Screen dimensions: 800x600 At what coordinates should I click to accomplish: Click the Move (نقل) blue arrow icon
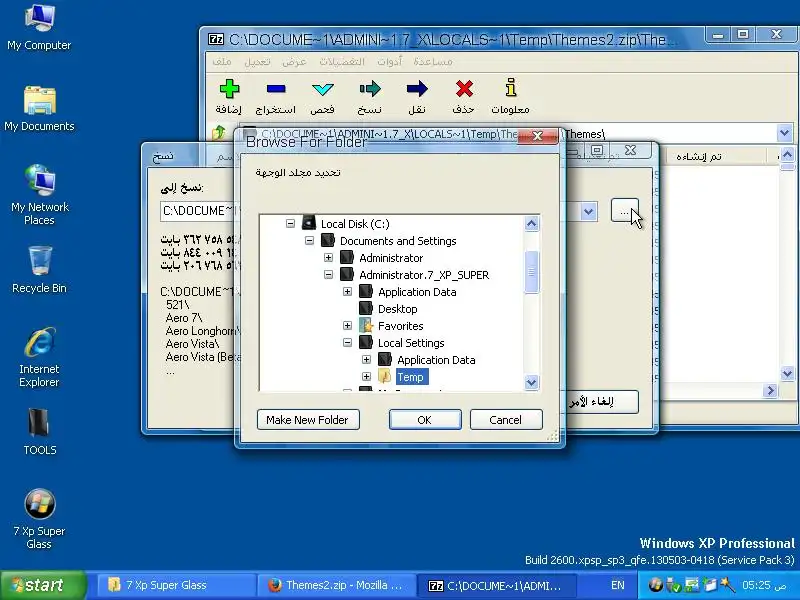coord(417,89)
